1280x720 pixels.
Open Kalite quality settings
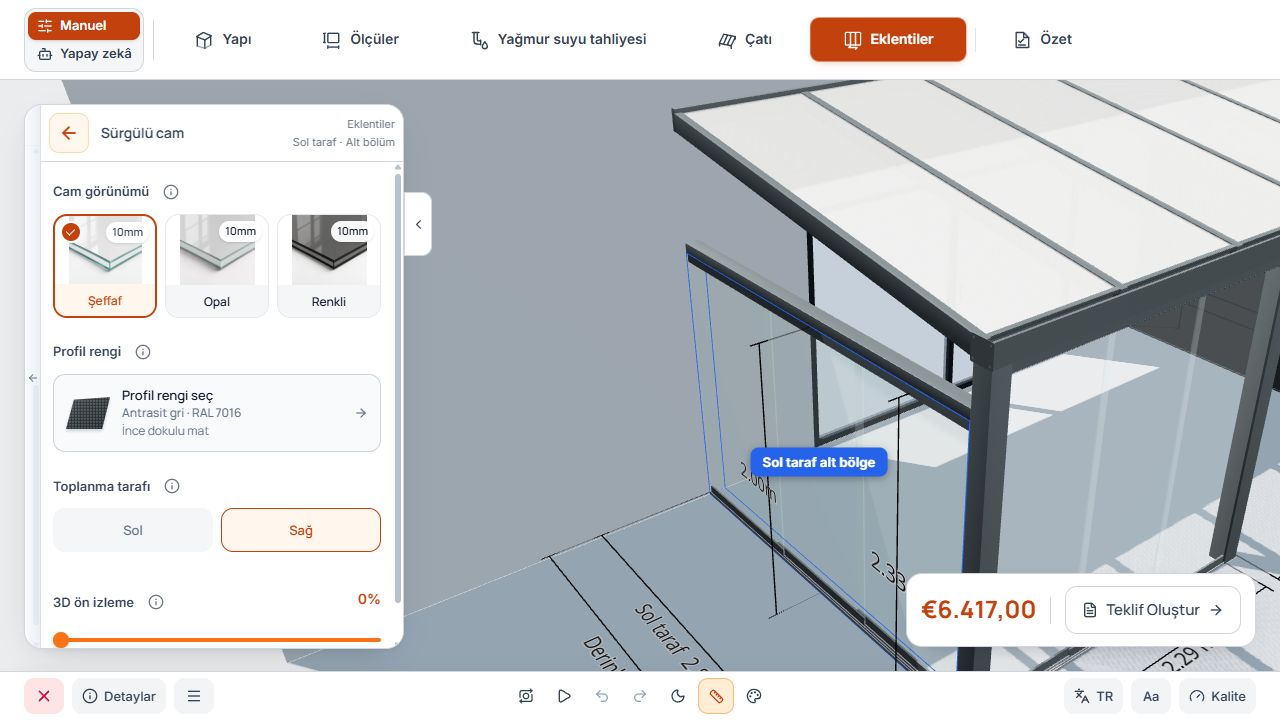(1217, 696)
